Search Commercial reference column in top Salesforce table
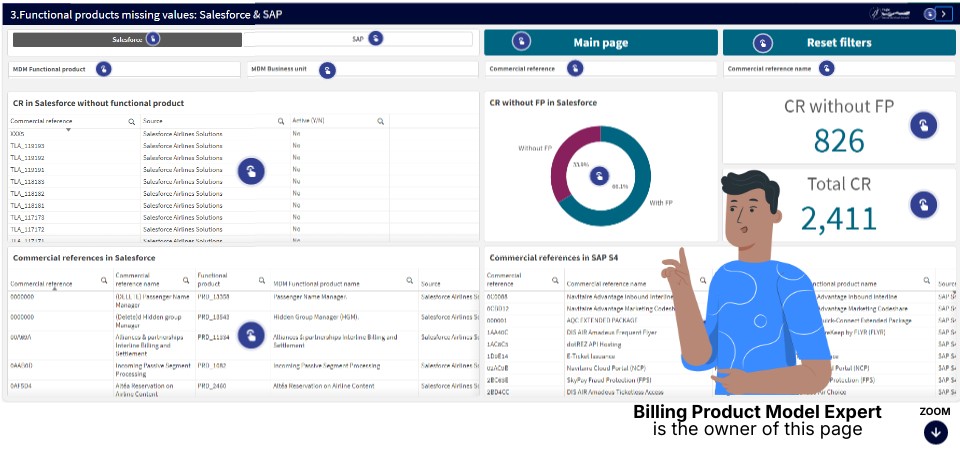 [132, 122]
